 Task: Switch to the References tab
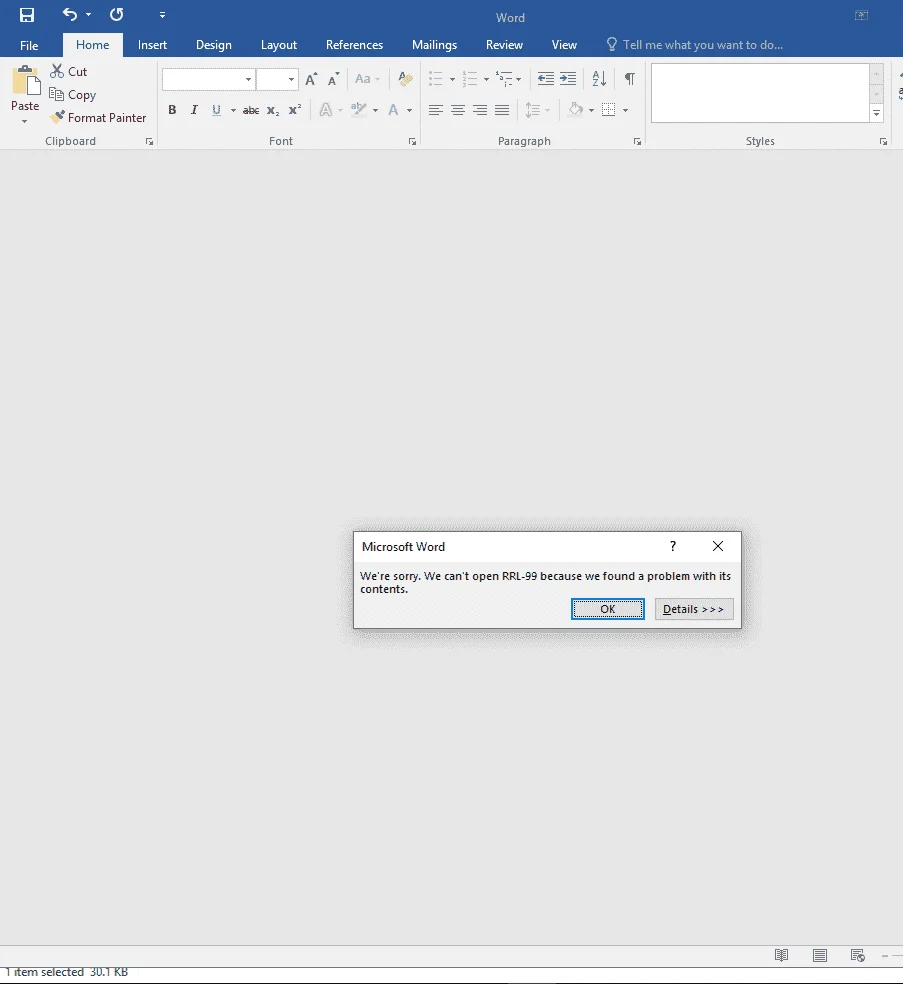coord(354,45)
